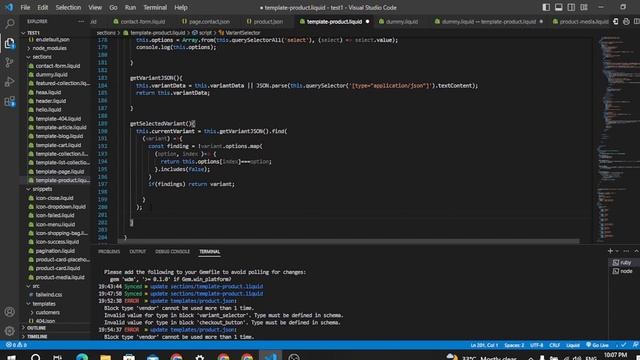Open the Debug Console panel tab
This screenshot has height=360, width=640.
tap(172, 251)
